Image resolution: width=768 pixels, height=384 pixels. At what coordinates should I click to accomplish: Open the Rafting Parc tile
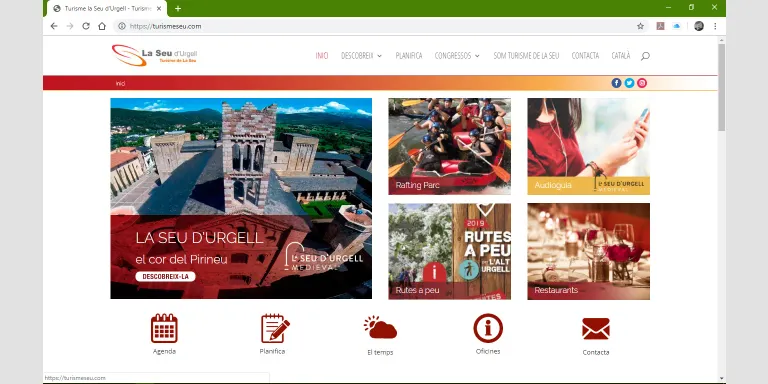pyautogui.click(x=450, y=146)
